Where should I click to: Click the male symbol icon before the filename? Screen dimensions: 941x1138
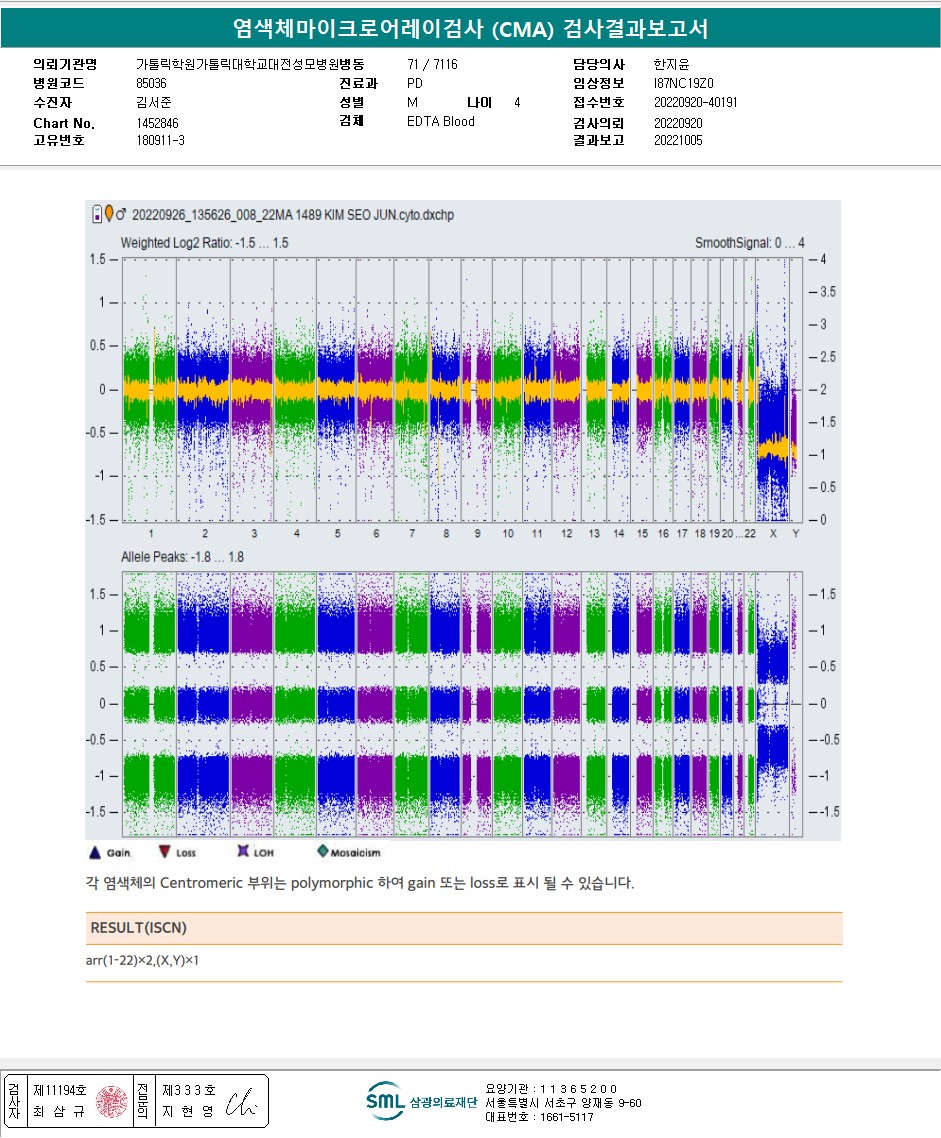click(x=121, y=214)
